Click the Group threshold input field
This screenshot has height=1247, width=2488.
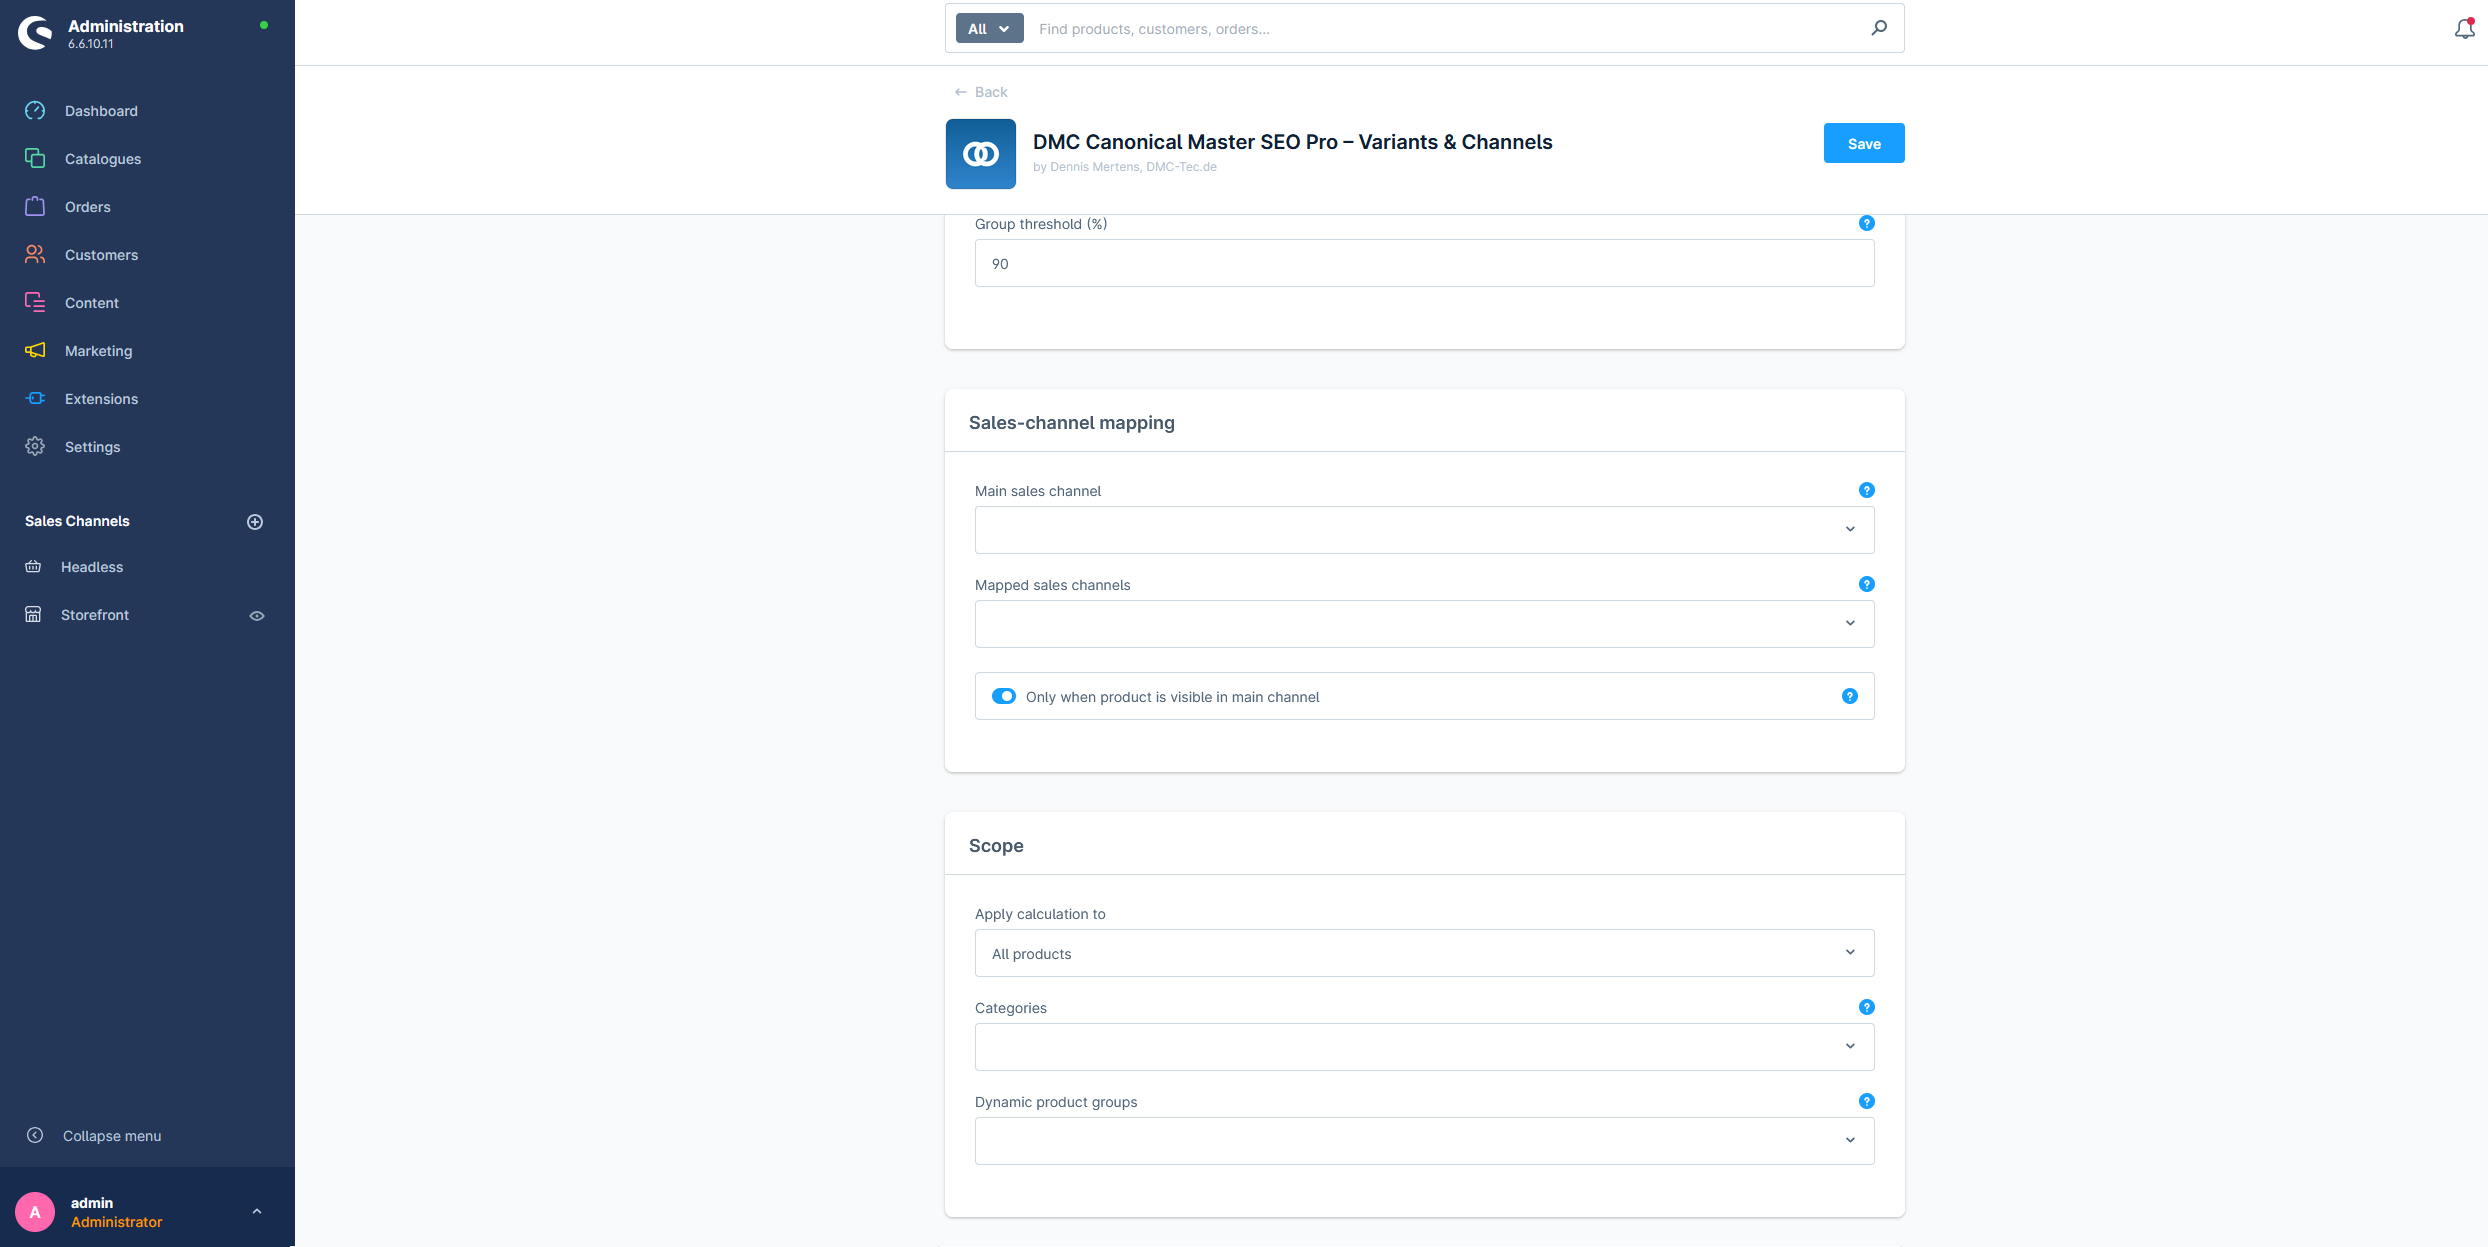tap(1424, 263)
